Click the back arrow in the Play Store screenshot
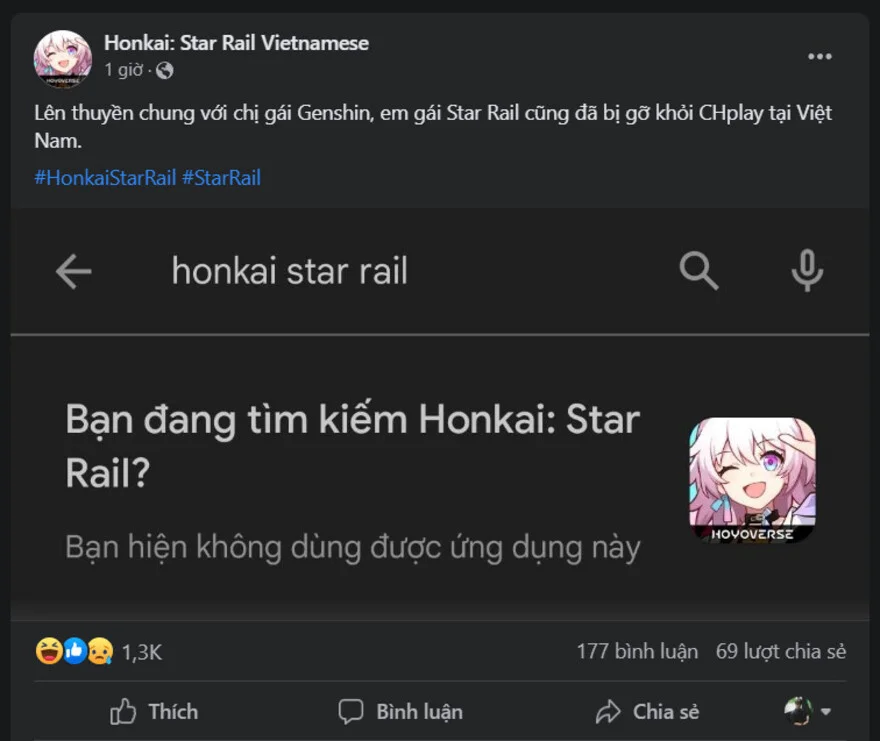Viewport: 880px width, 741px height. [x=74, y=271]
